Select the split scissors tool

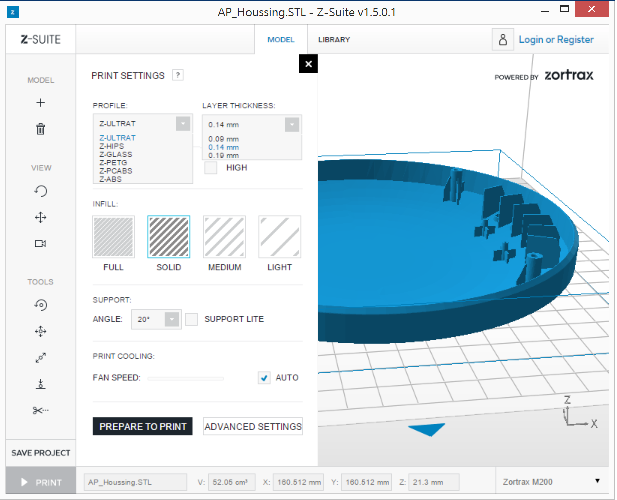tap(41, 411)
